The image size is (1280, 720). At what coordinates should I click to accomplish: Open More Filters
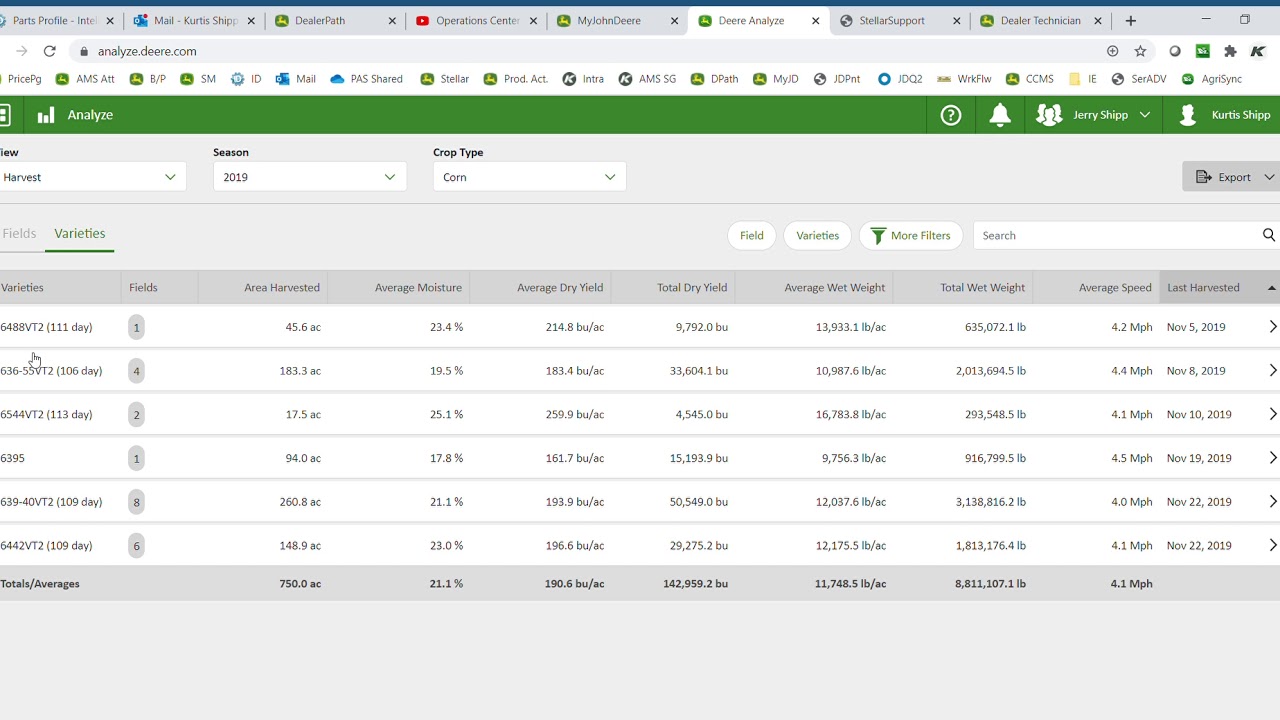911,235
